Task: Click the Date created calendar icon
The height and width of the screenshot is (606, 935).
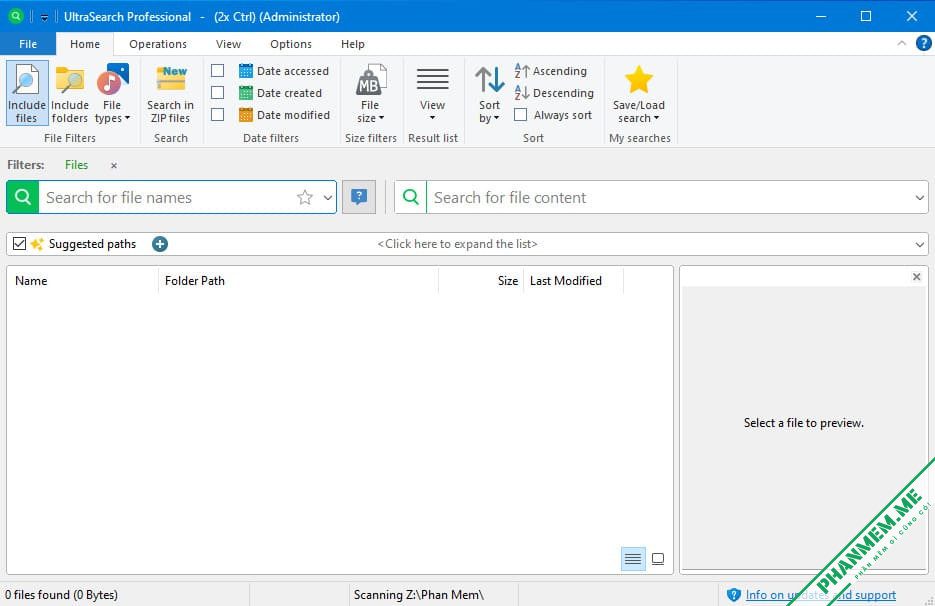Action: click(x=246, y=93)
